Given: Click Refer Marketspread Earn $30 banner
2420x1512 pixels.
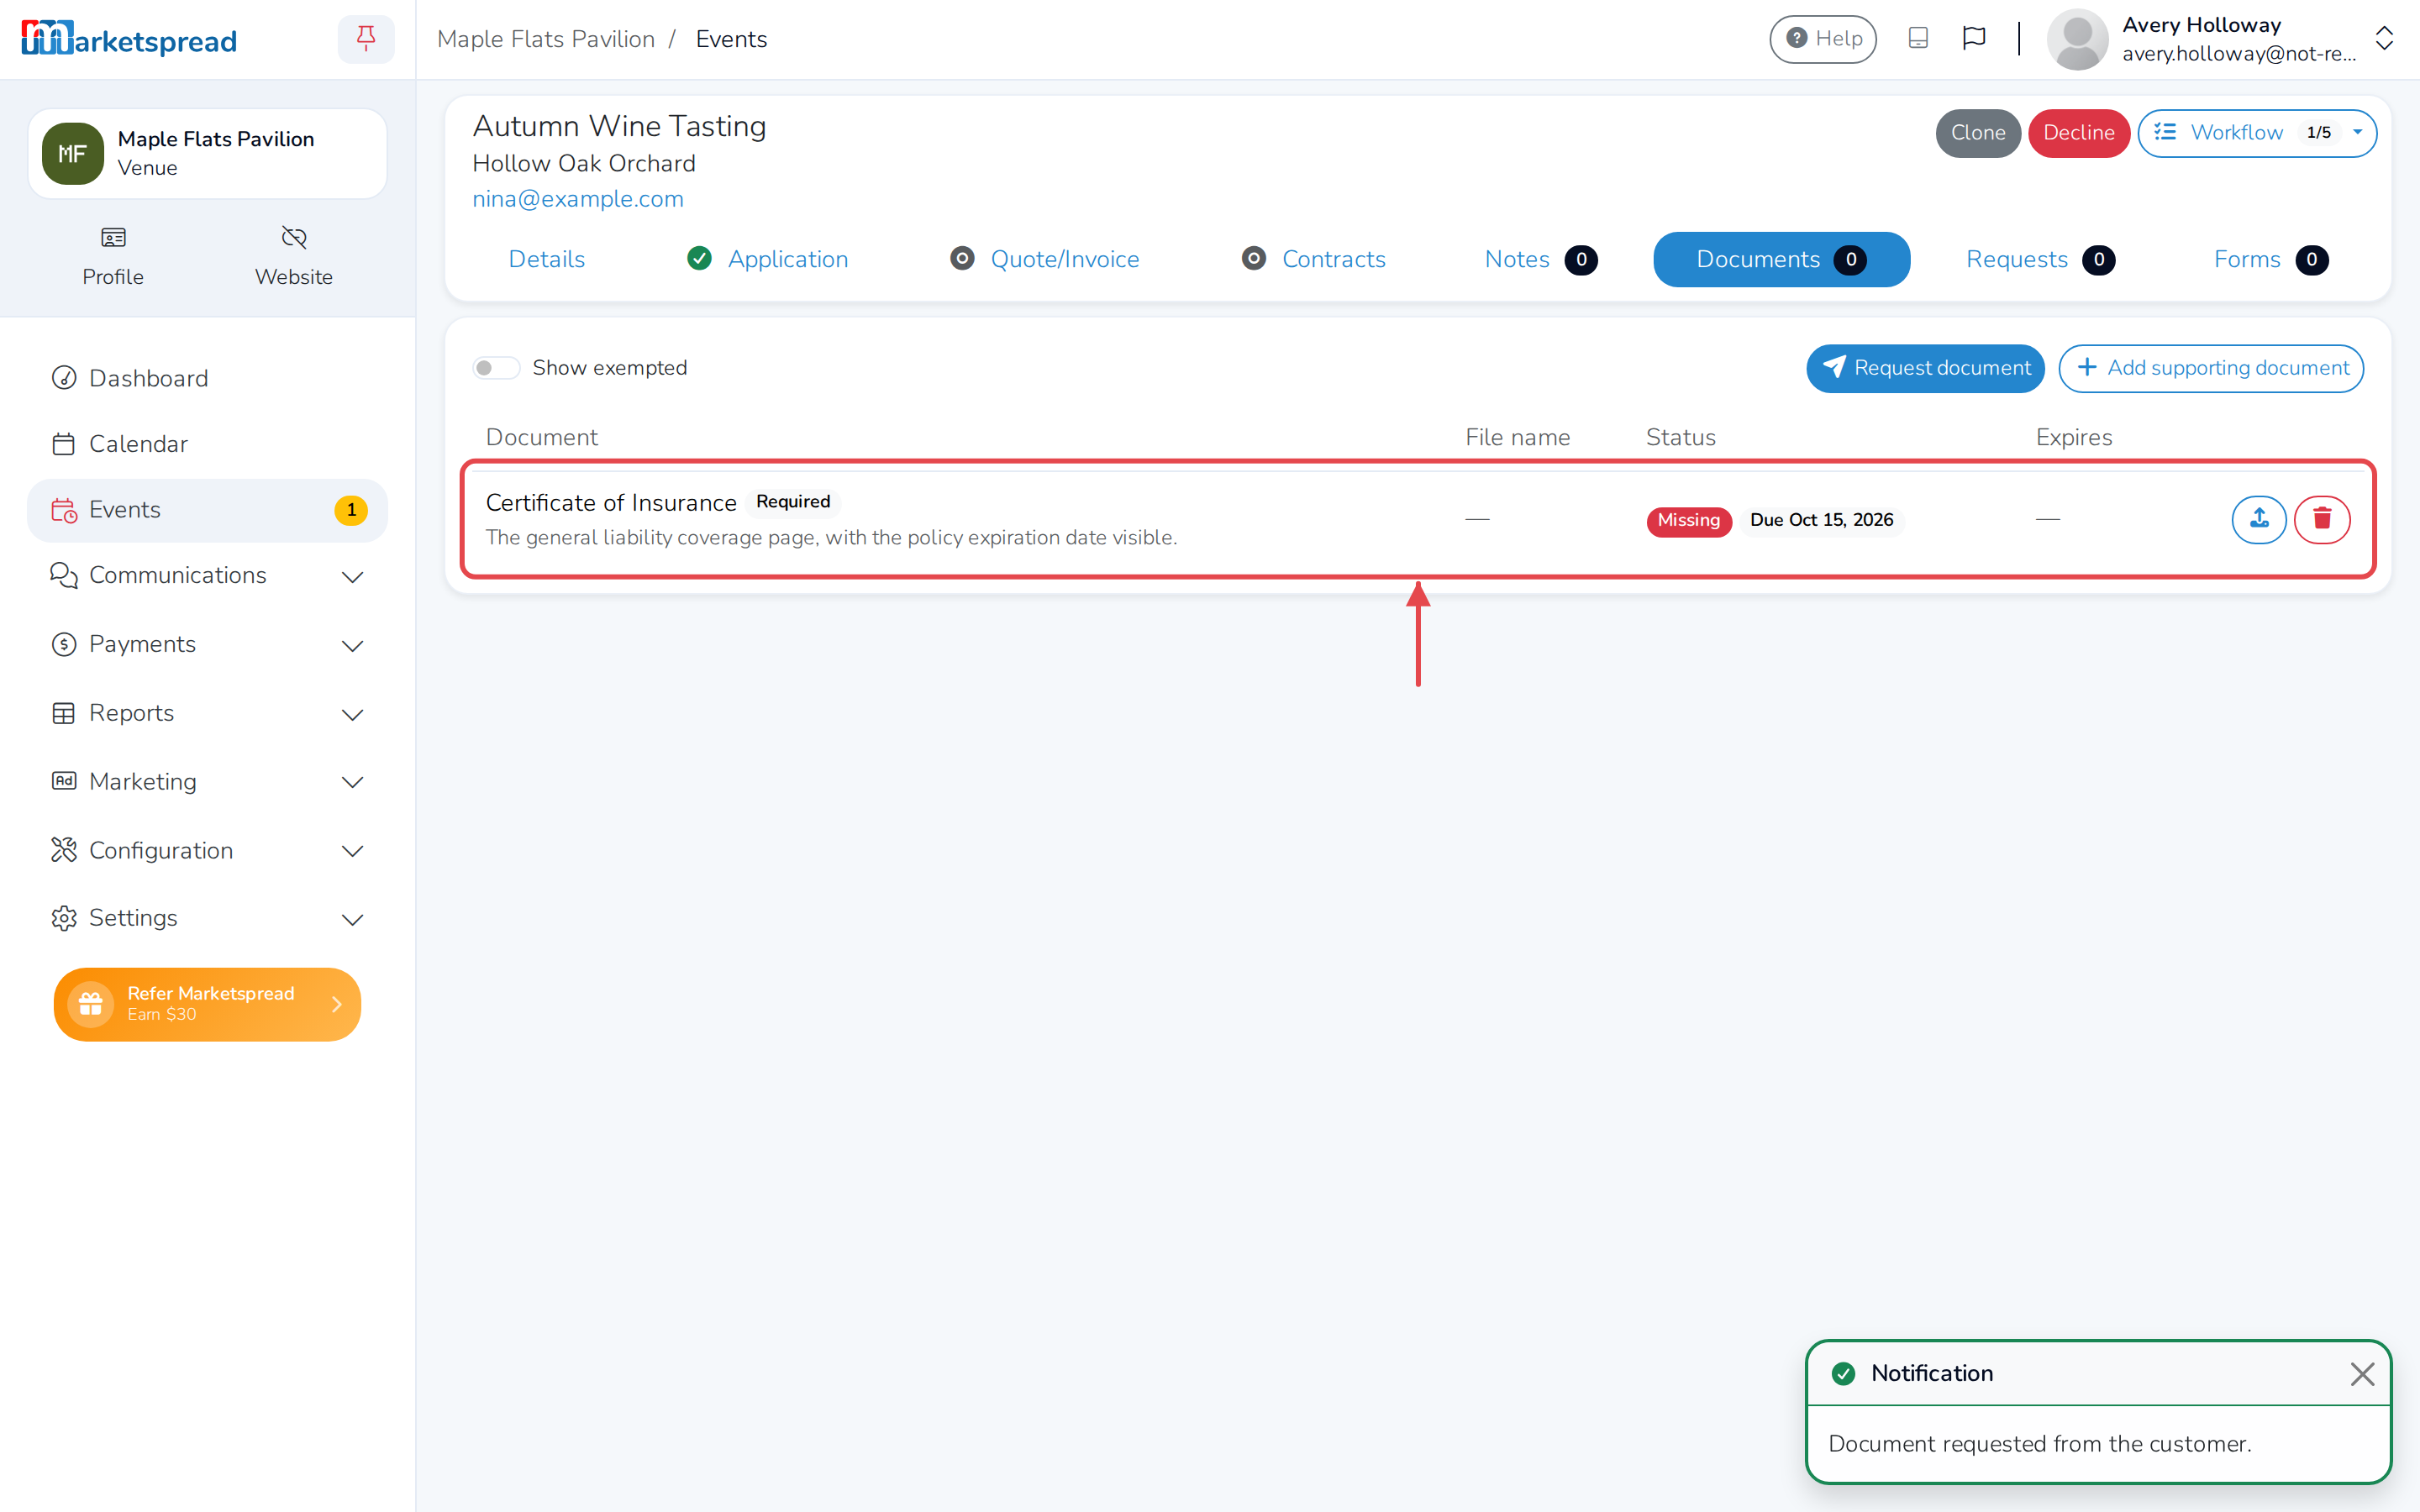Looking at the screenshot, I should pyautogui.click(x=207, y=1004).
